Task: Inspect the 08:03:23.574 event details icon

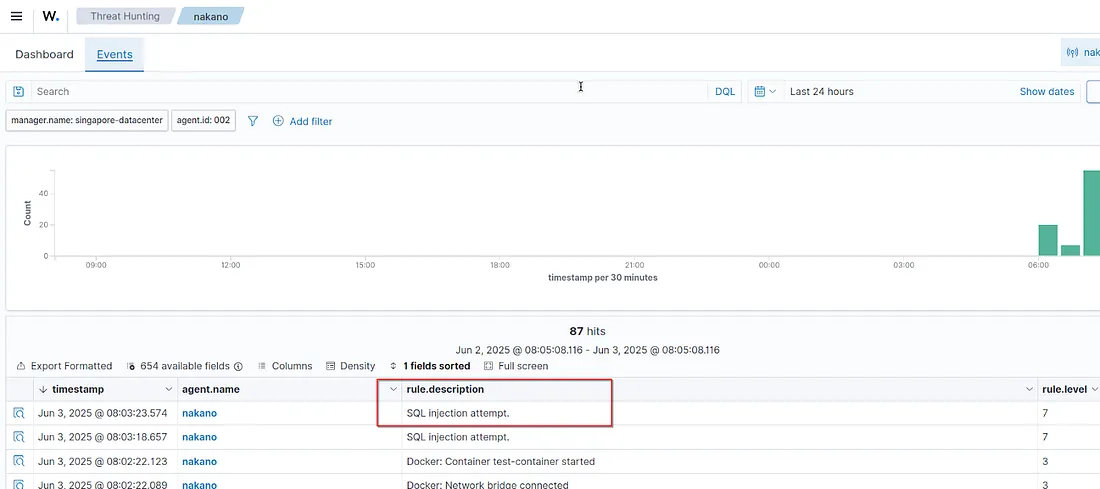Action: (x=18, y=413)
